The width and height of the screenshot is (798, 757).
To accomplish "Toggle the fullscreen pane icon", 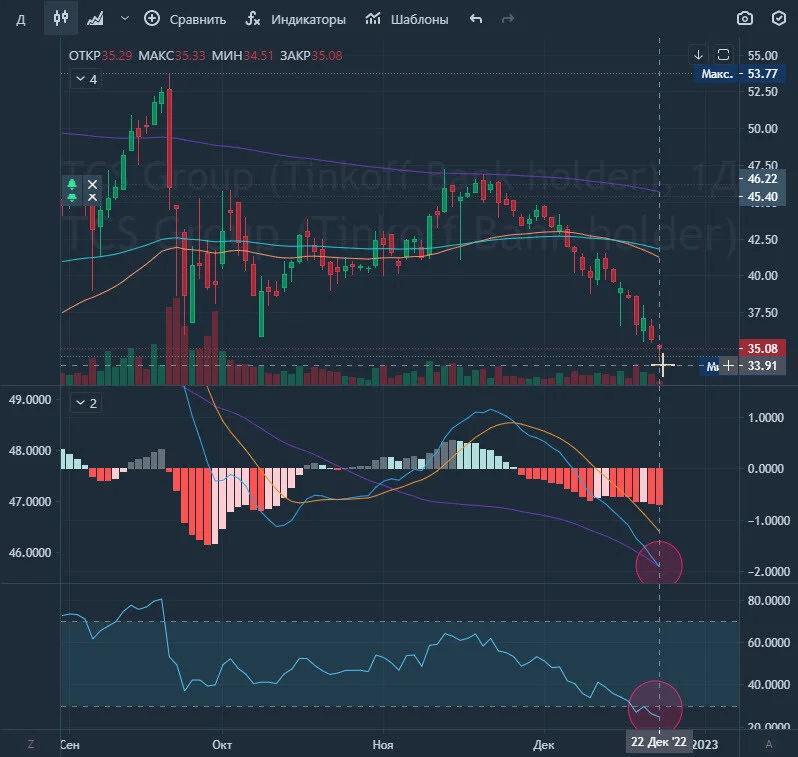I will click(x=723, y=54).
